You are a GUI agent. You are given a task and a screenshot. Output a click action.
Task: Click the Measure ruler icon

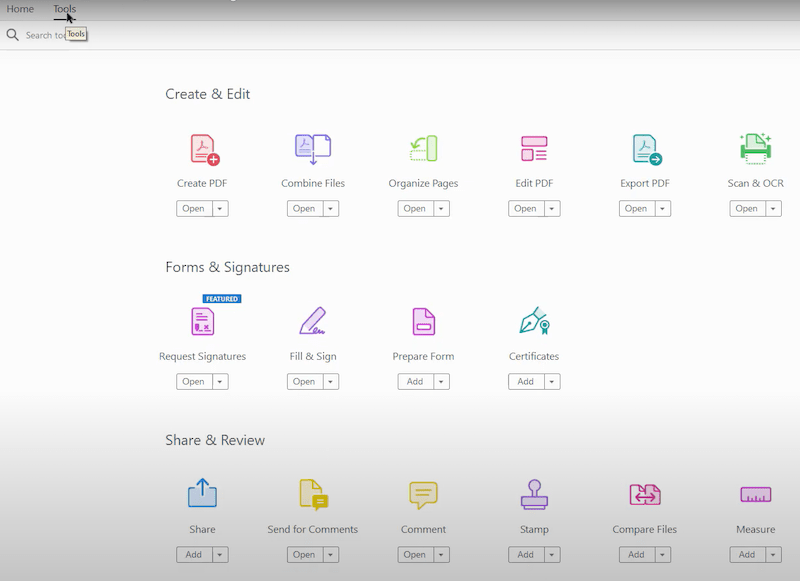click(755, 494)
